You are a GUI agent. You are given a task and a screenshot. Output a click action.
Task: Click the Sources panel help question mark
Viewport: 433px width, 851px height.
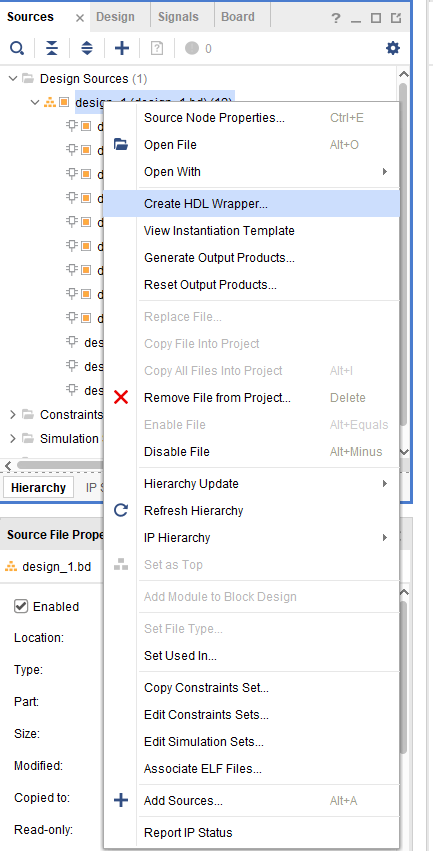(x=336, y=18)
